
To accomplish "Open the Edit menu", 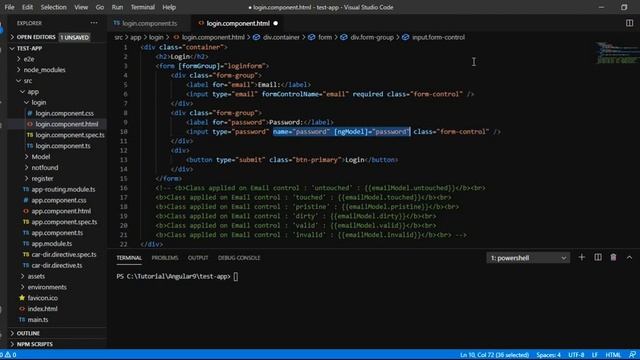I will pos(27,7).
